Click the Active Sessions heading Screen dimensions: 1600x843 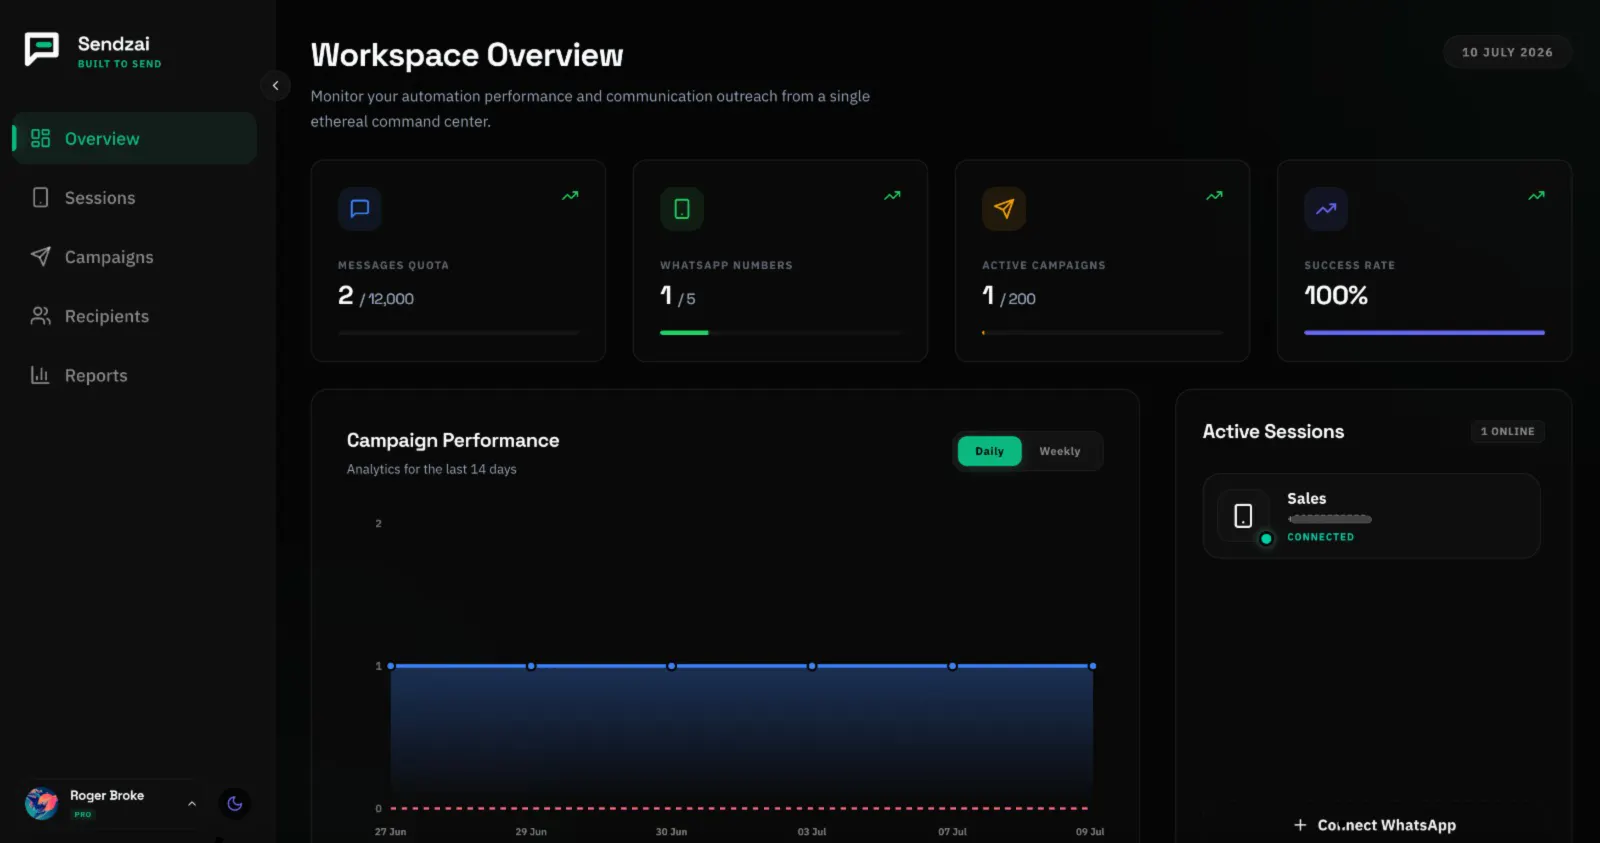click(1273, 431)
